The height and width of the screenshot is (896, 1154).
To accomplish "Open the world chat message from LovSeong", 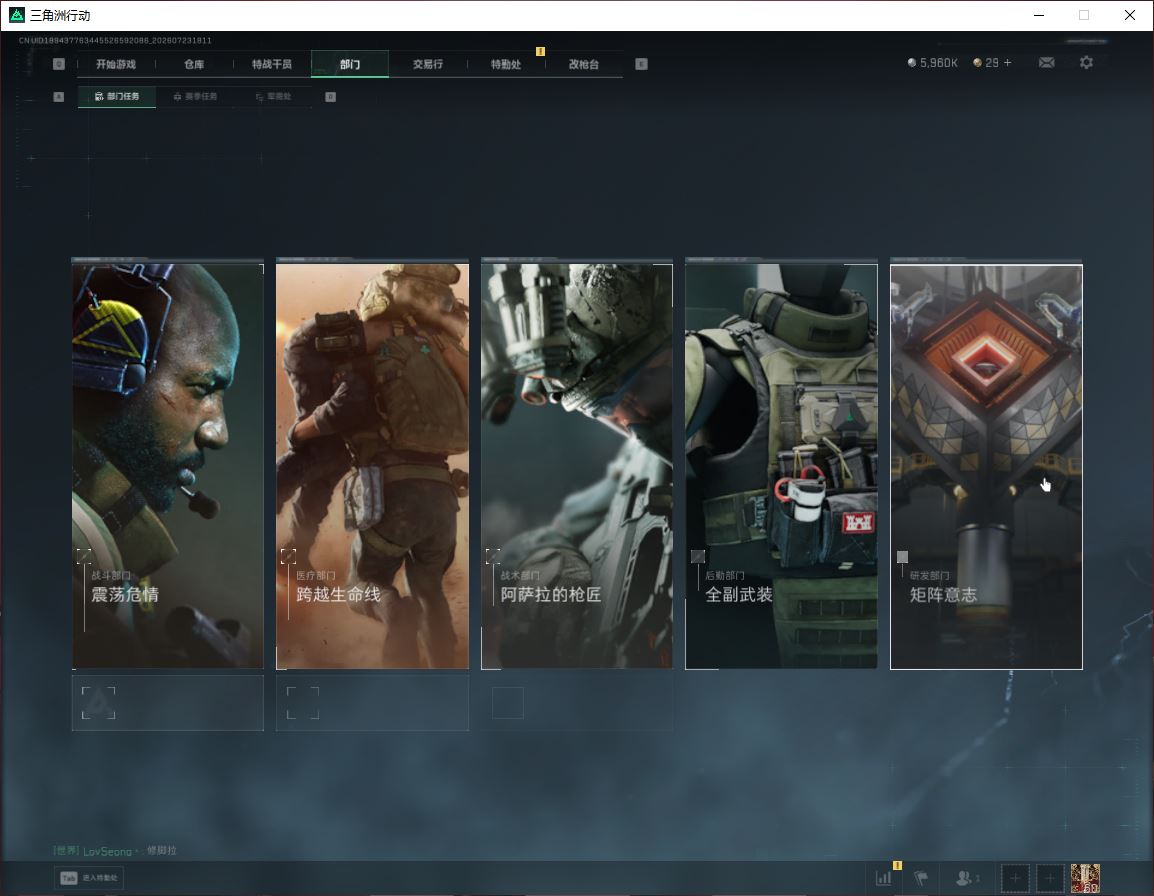I will (116, 850).
